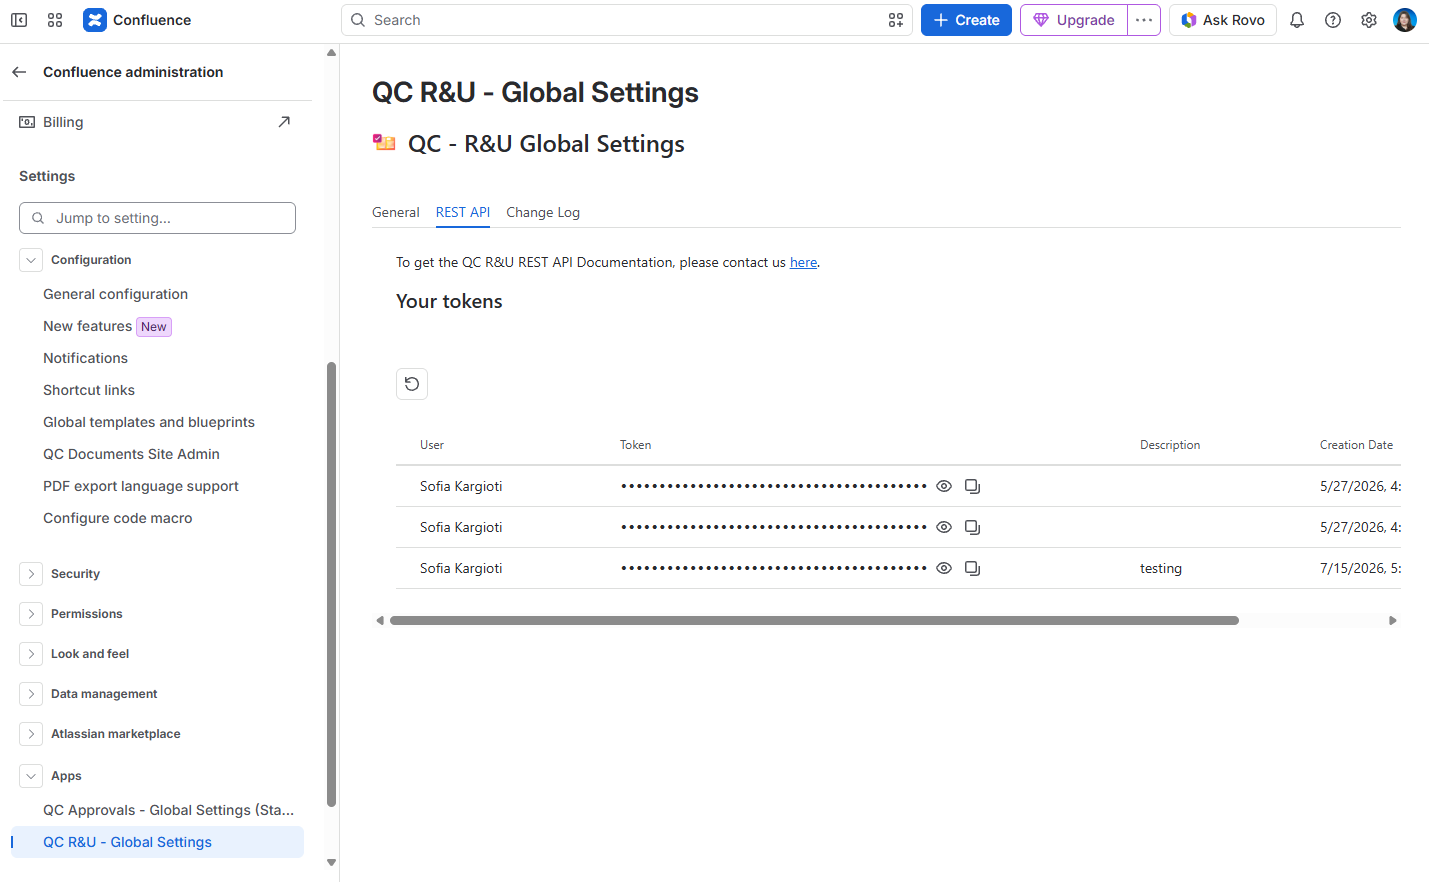Viewport: 1429px width, 882px height.
Task: Copy the token described as testing
Action: coord(972,568)
